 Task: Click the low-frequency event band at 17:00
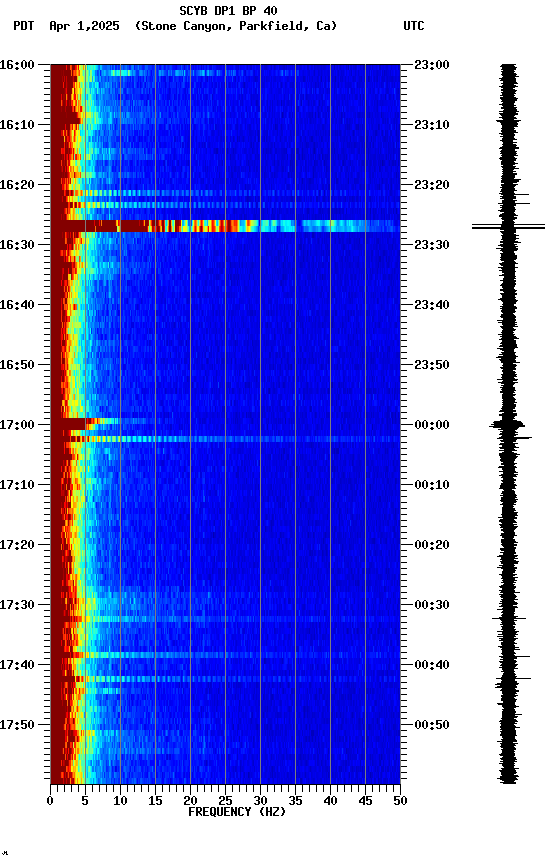(x=85, y=423)
